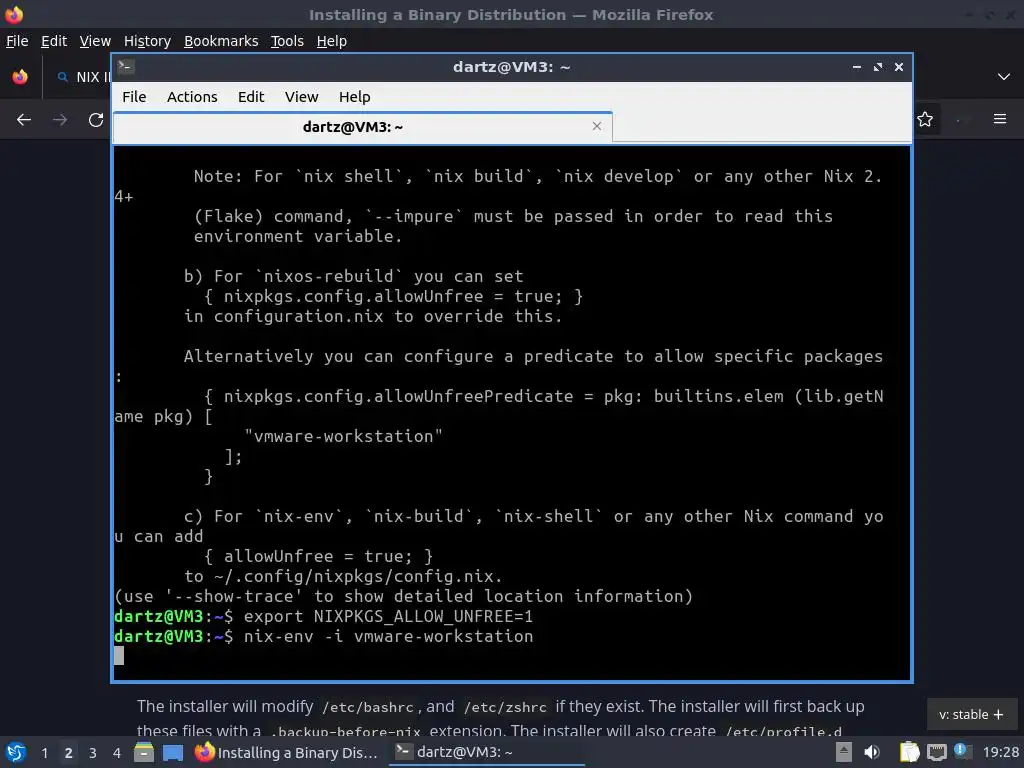Open Firefox History menu
The height and width of the screenshot is (768, 1024).
[x=147, y=40]
